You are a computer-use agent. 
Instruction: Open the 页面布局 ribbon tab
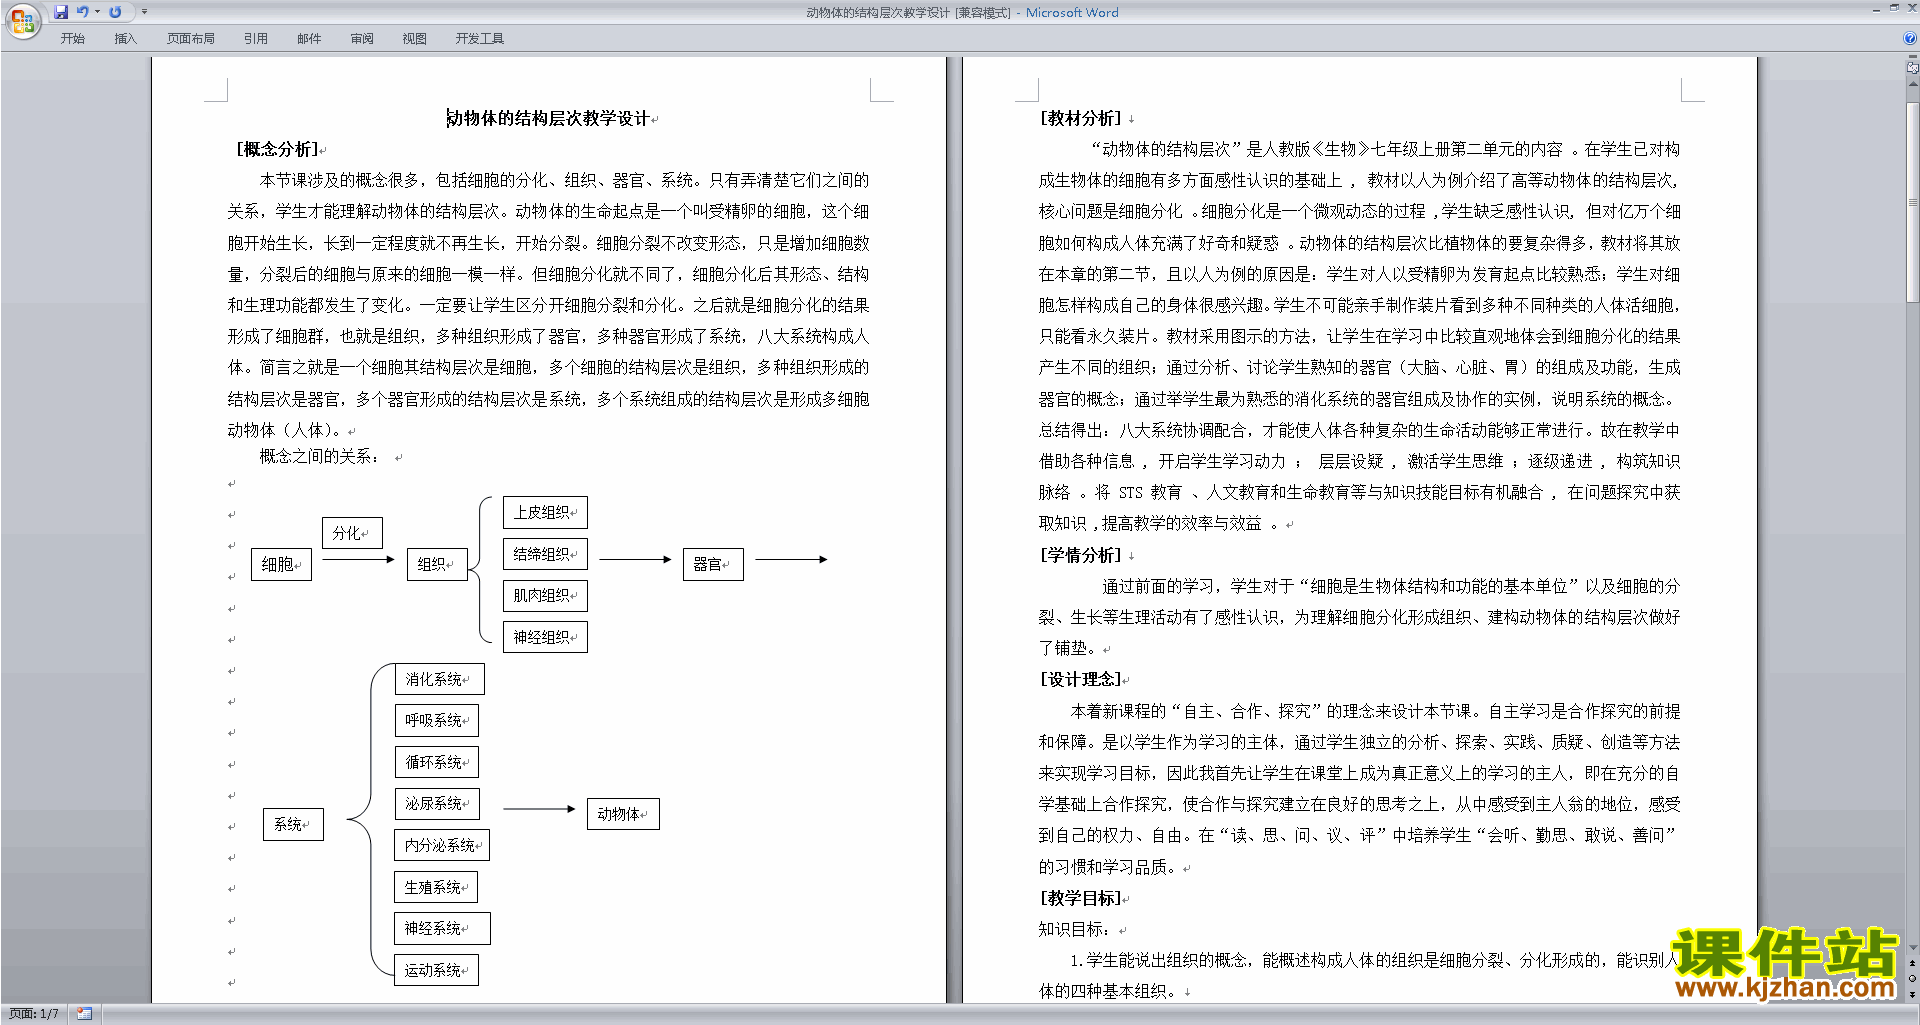point(191,39)
